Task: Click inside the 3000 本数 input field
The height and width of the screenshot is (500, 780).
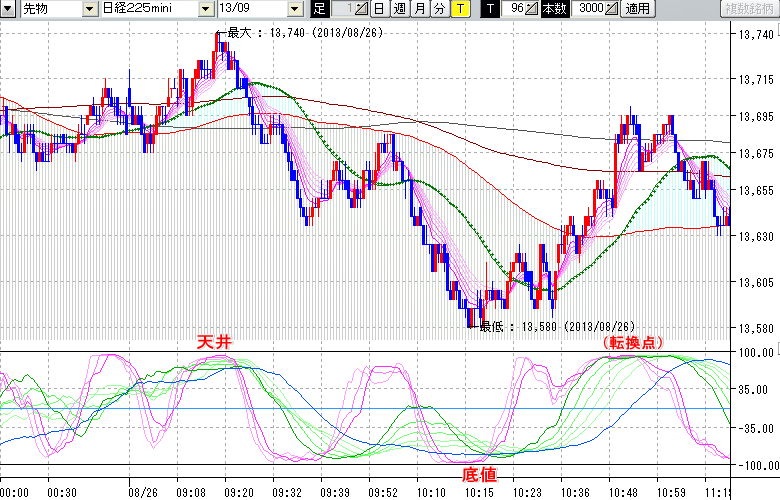Action: tap(588, 9)
